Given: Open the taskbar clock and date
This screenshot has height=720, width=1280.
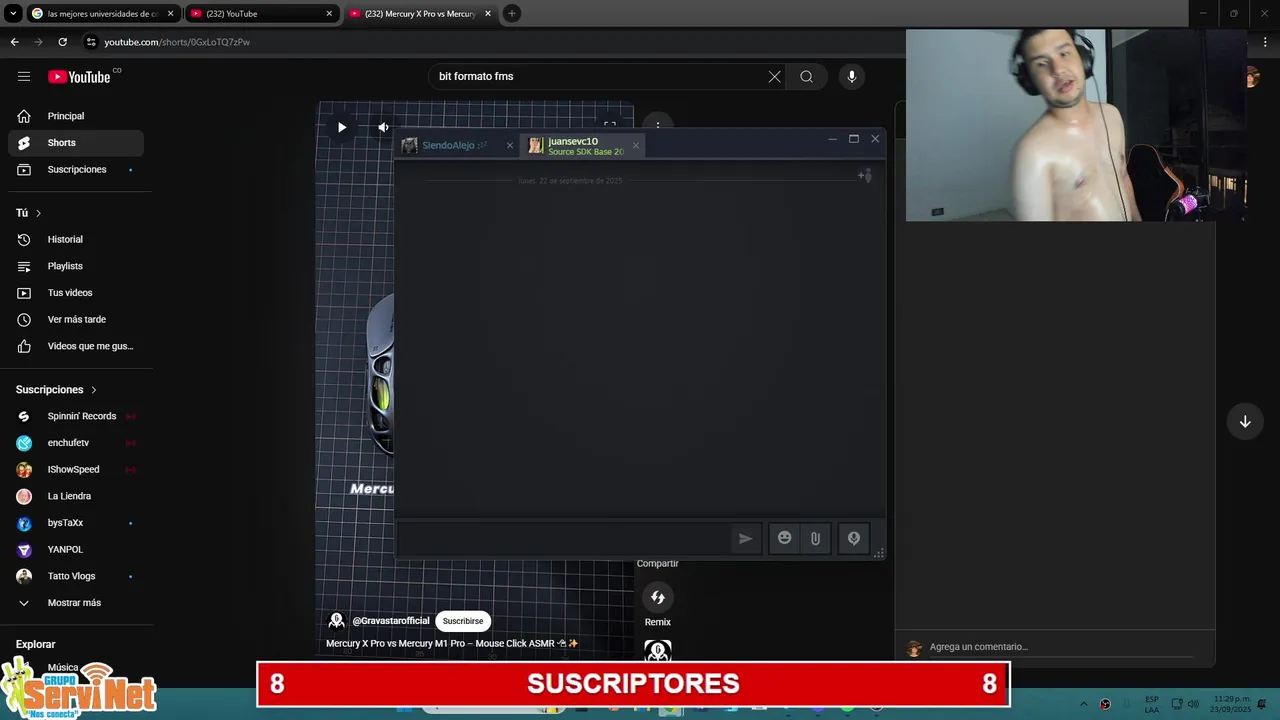Looking at the screenshot, I should tap(1230, 704).
